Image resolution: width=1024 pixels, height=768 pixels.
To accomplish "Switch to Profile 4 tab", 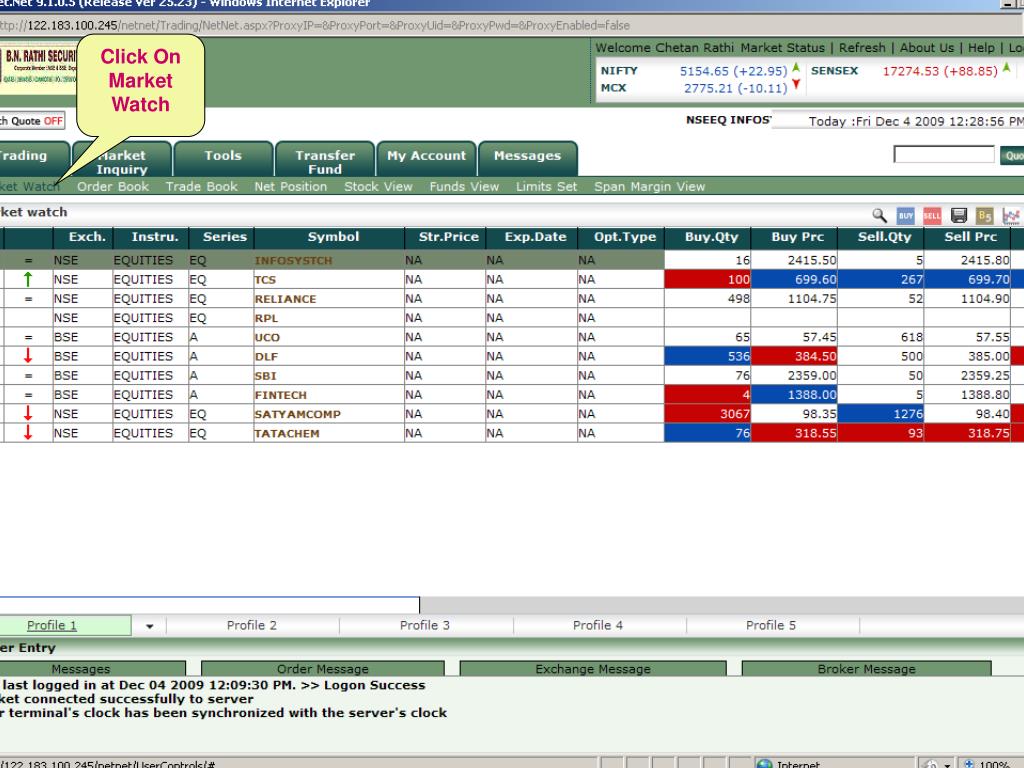I will click(598, 626).
